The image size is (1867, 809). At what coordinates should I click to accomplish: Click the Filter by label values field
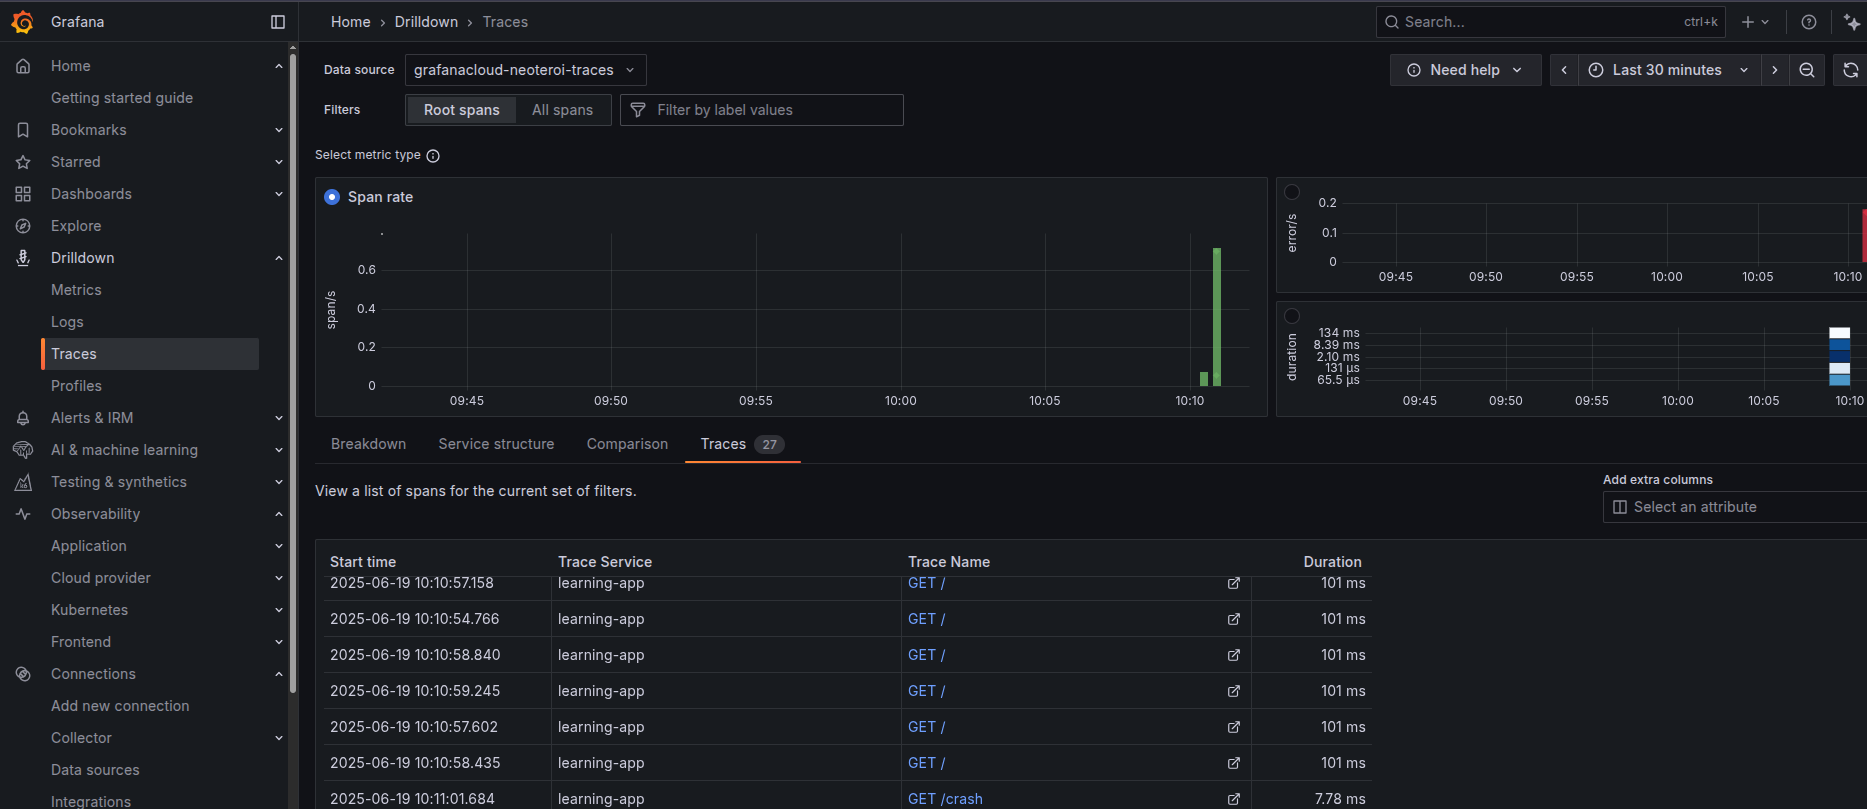tap(762, 110)
